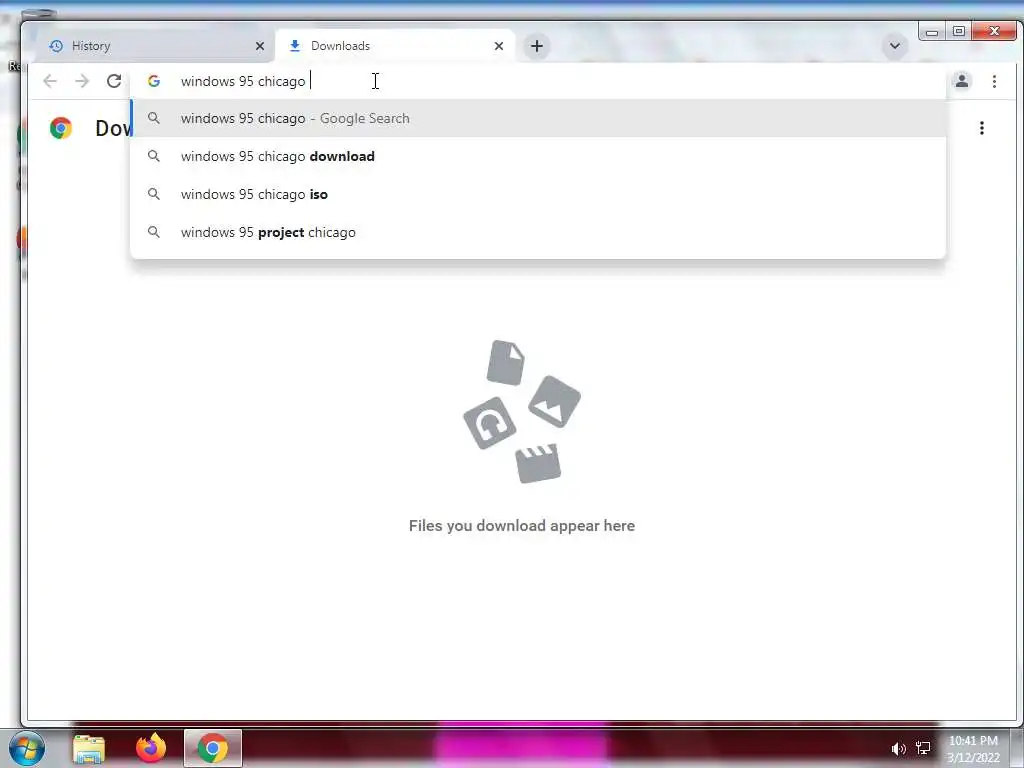The width and height of the screenshot is (1024, 768).
Task: Click the search icon beside 'project chicago' suggestion
Action: (153, 232)
